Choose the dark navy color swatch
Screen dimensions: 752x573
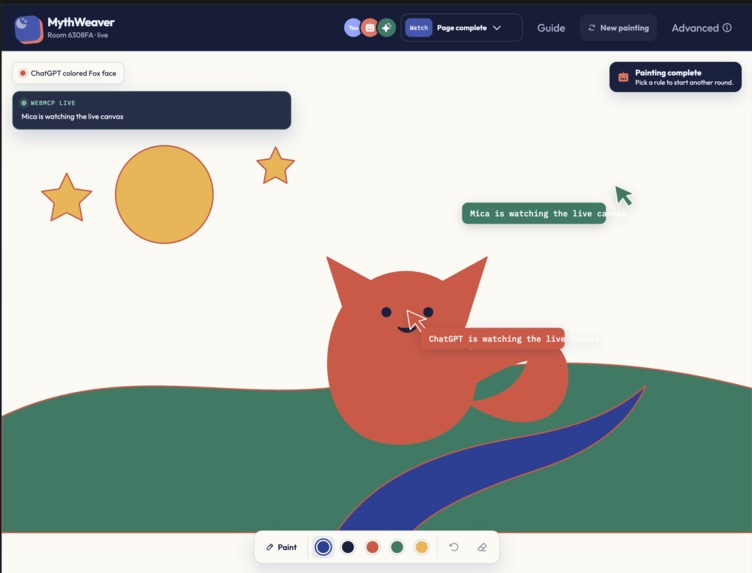(348, 547)
